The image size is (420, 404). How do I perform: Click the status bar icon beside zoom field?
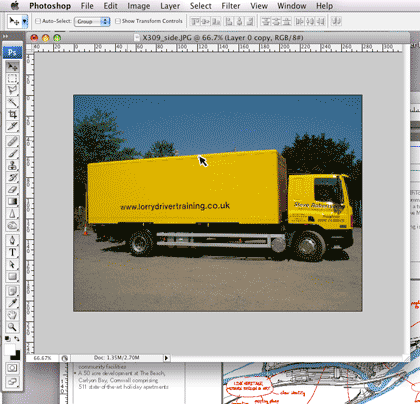point(65,358)
